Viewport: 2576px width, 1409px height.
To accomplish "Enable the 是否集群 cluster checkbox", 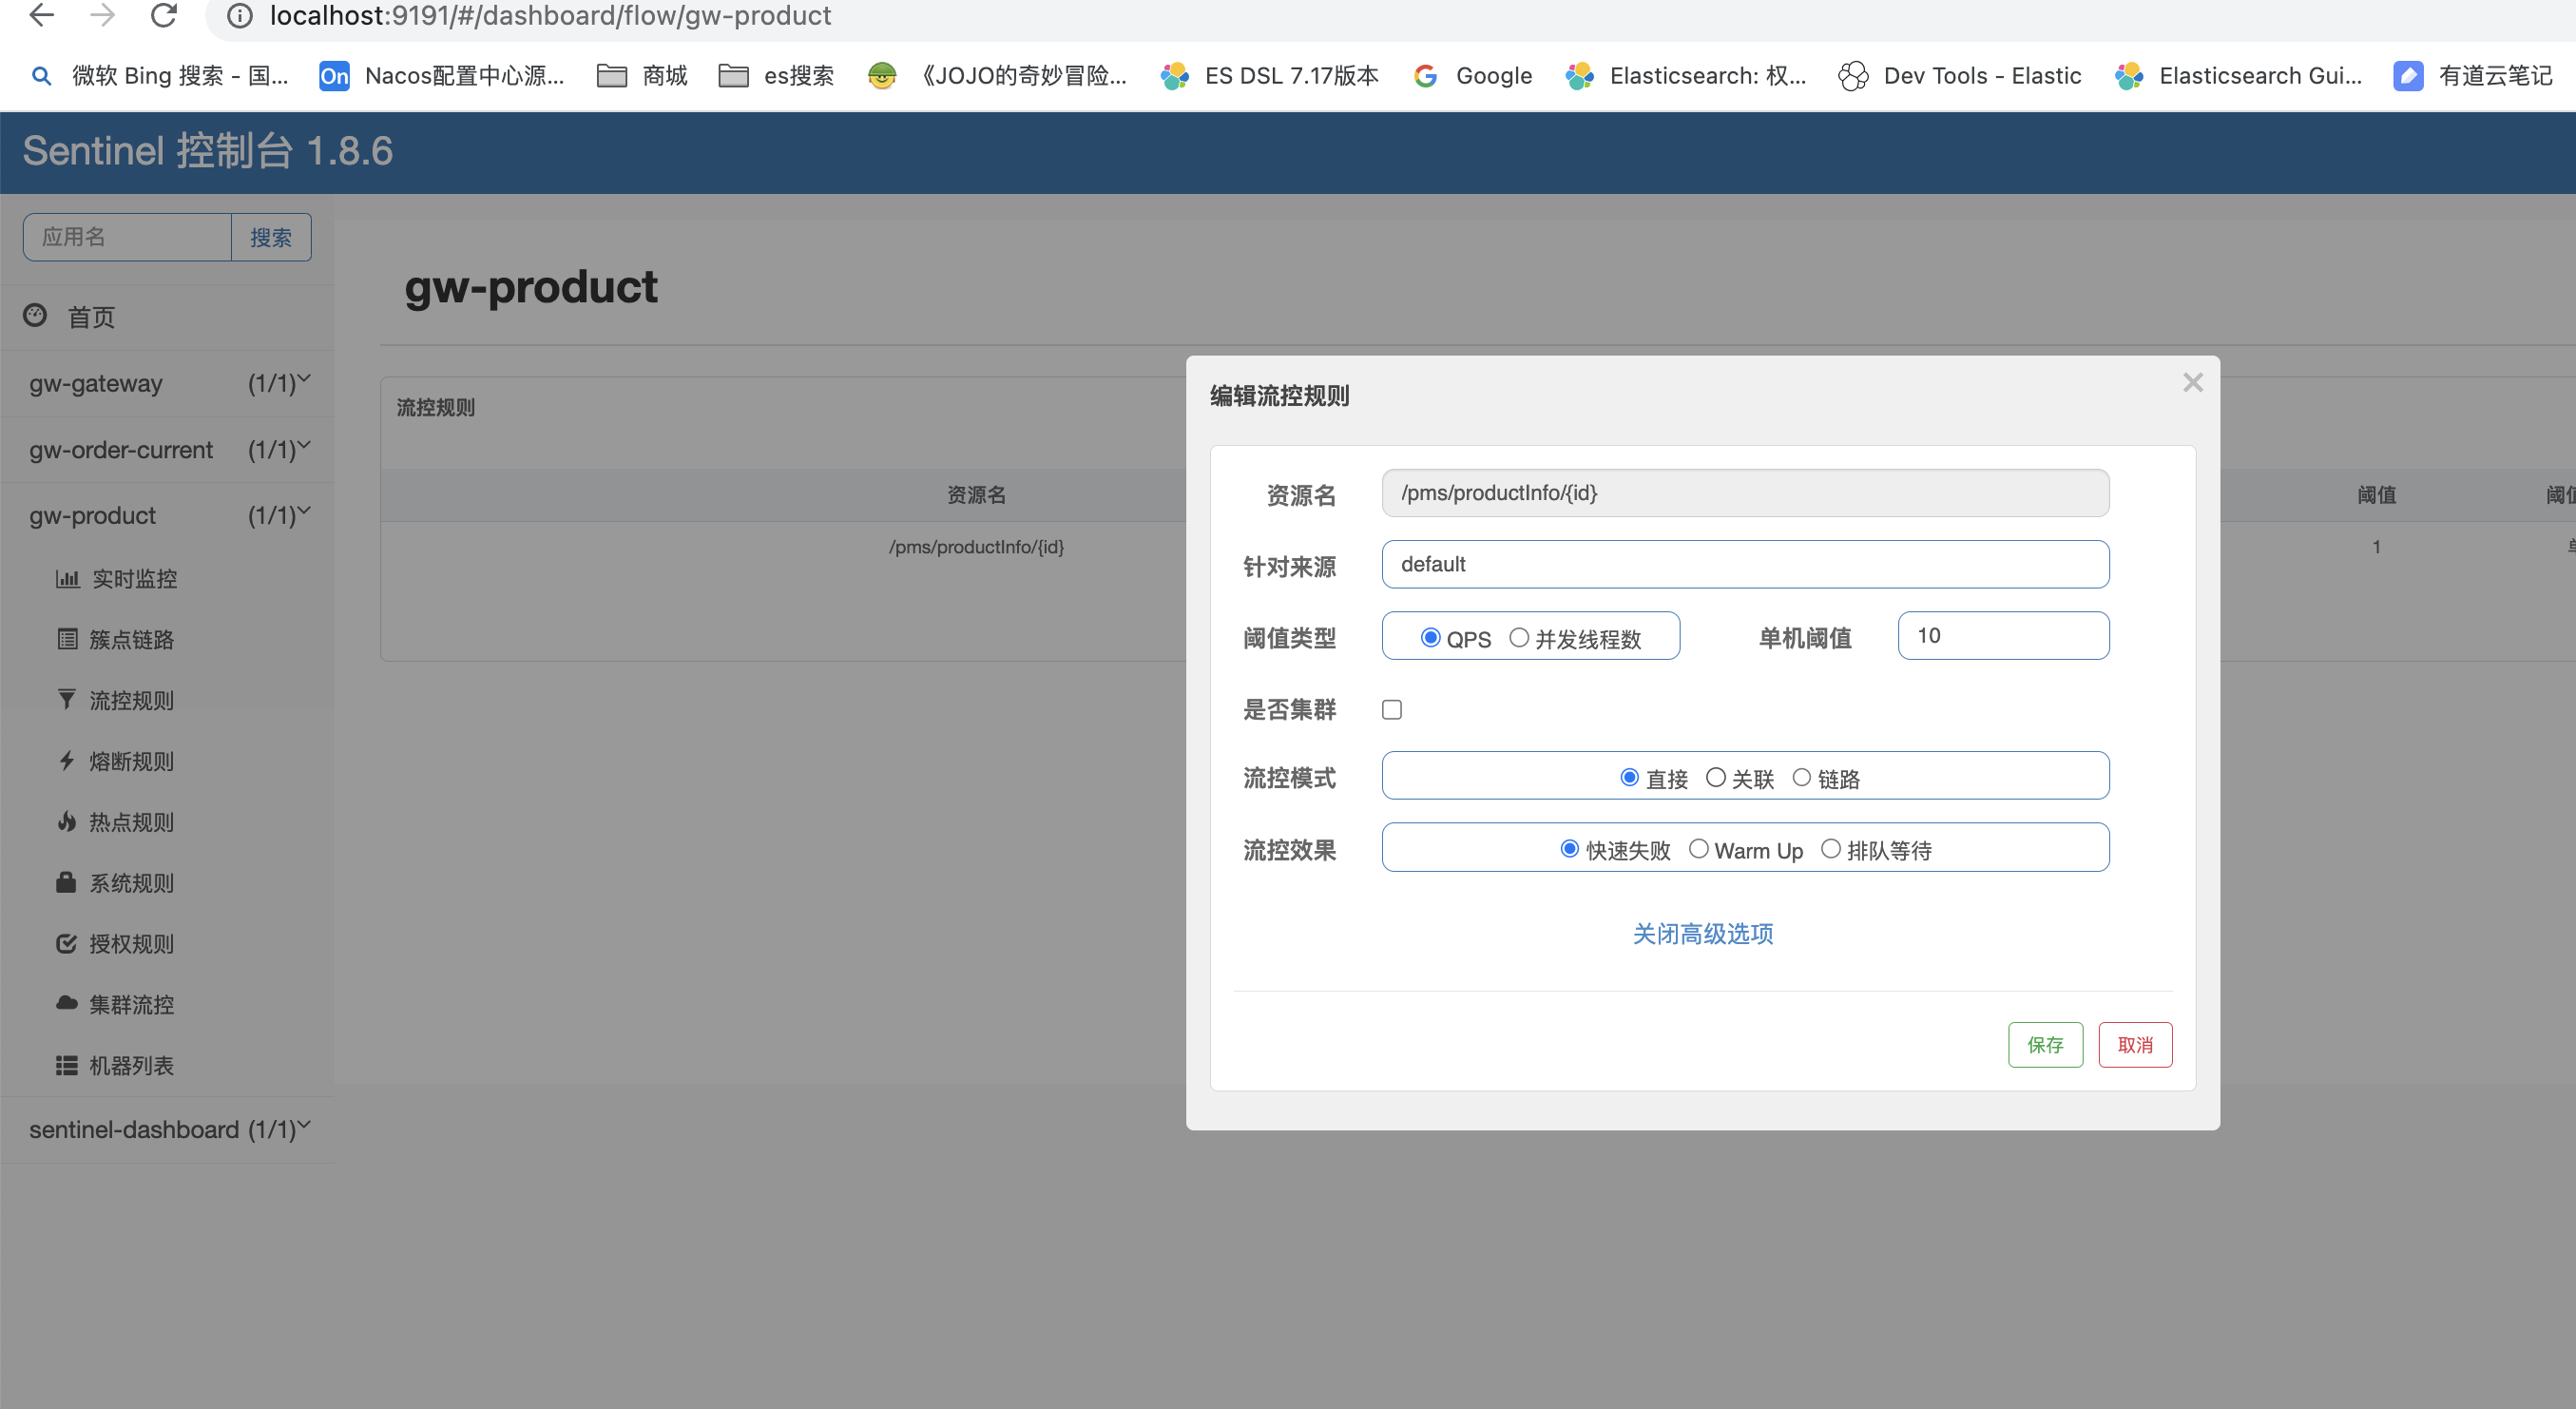I will [x=1392, y=710].
